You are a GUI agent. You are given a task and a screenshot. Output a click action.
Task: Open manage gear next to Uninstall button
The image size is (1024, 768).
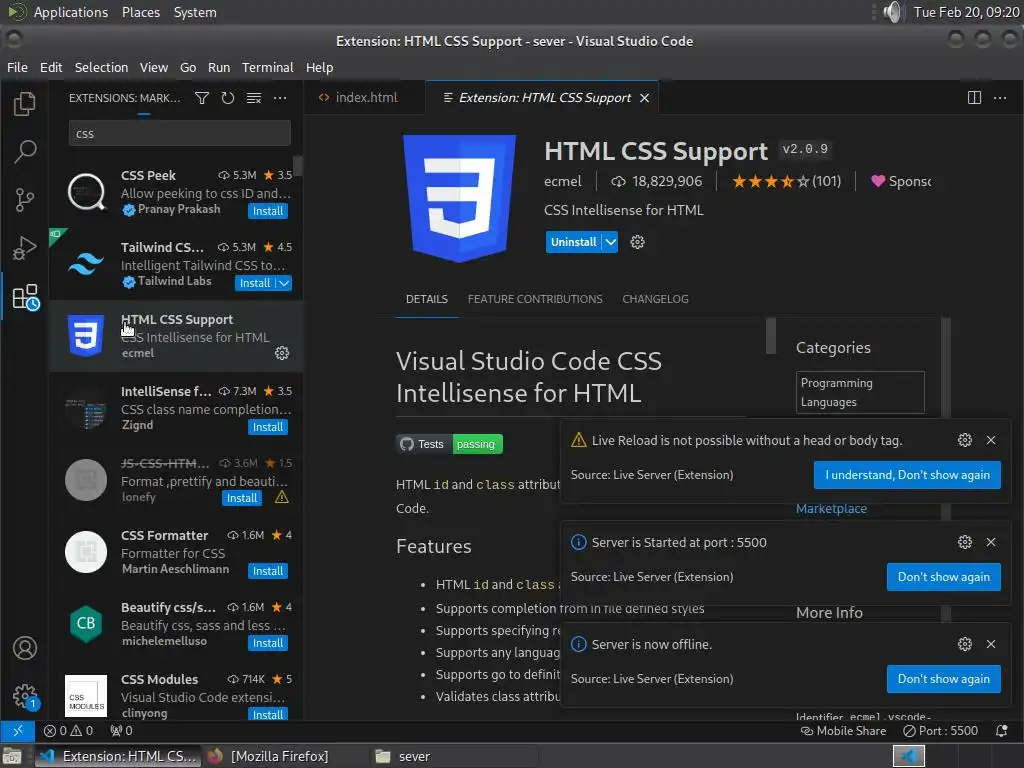(637, 242)
